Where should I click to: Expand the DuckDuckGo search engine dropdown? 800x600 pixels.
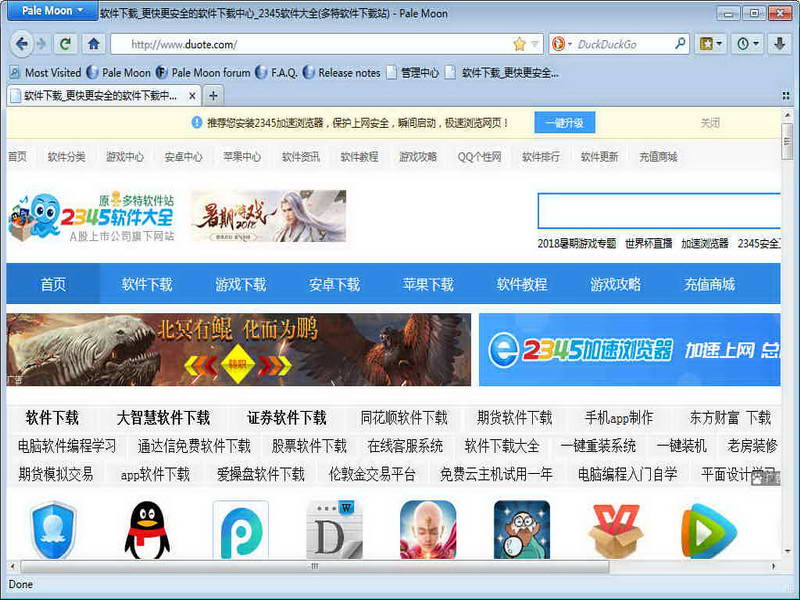pyautogui.click(x=561, y=44)
